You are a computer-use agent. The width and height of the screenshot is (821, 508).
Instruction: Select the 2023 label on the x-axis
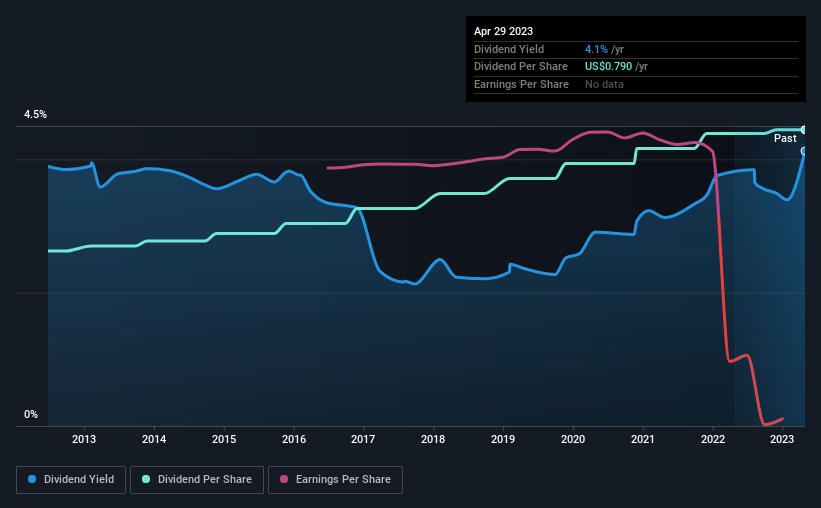point(782,439)
